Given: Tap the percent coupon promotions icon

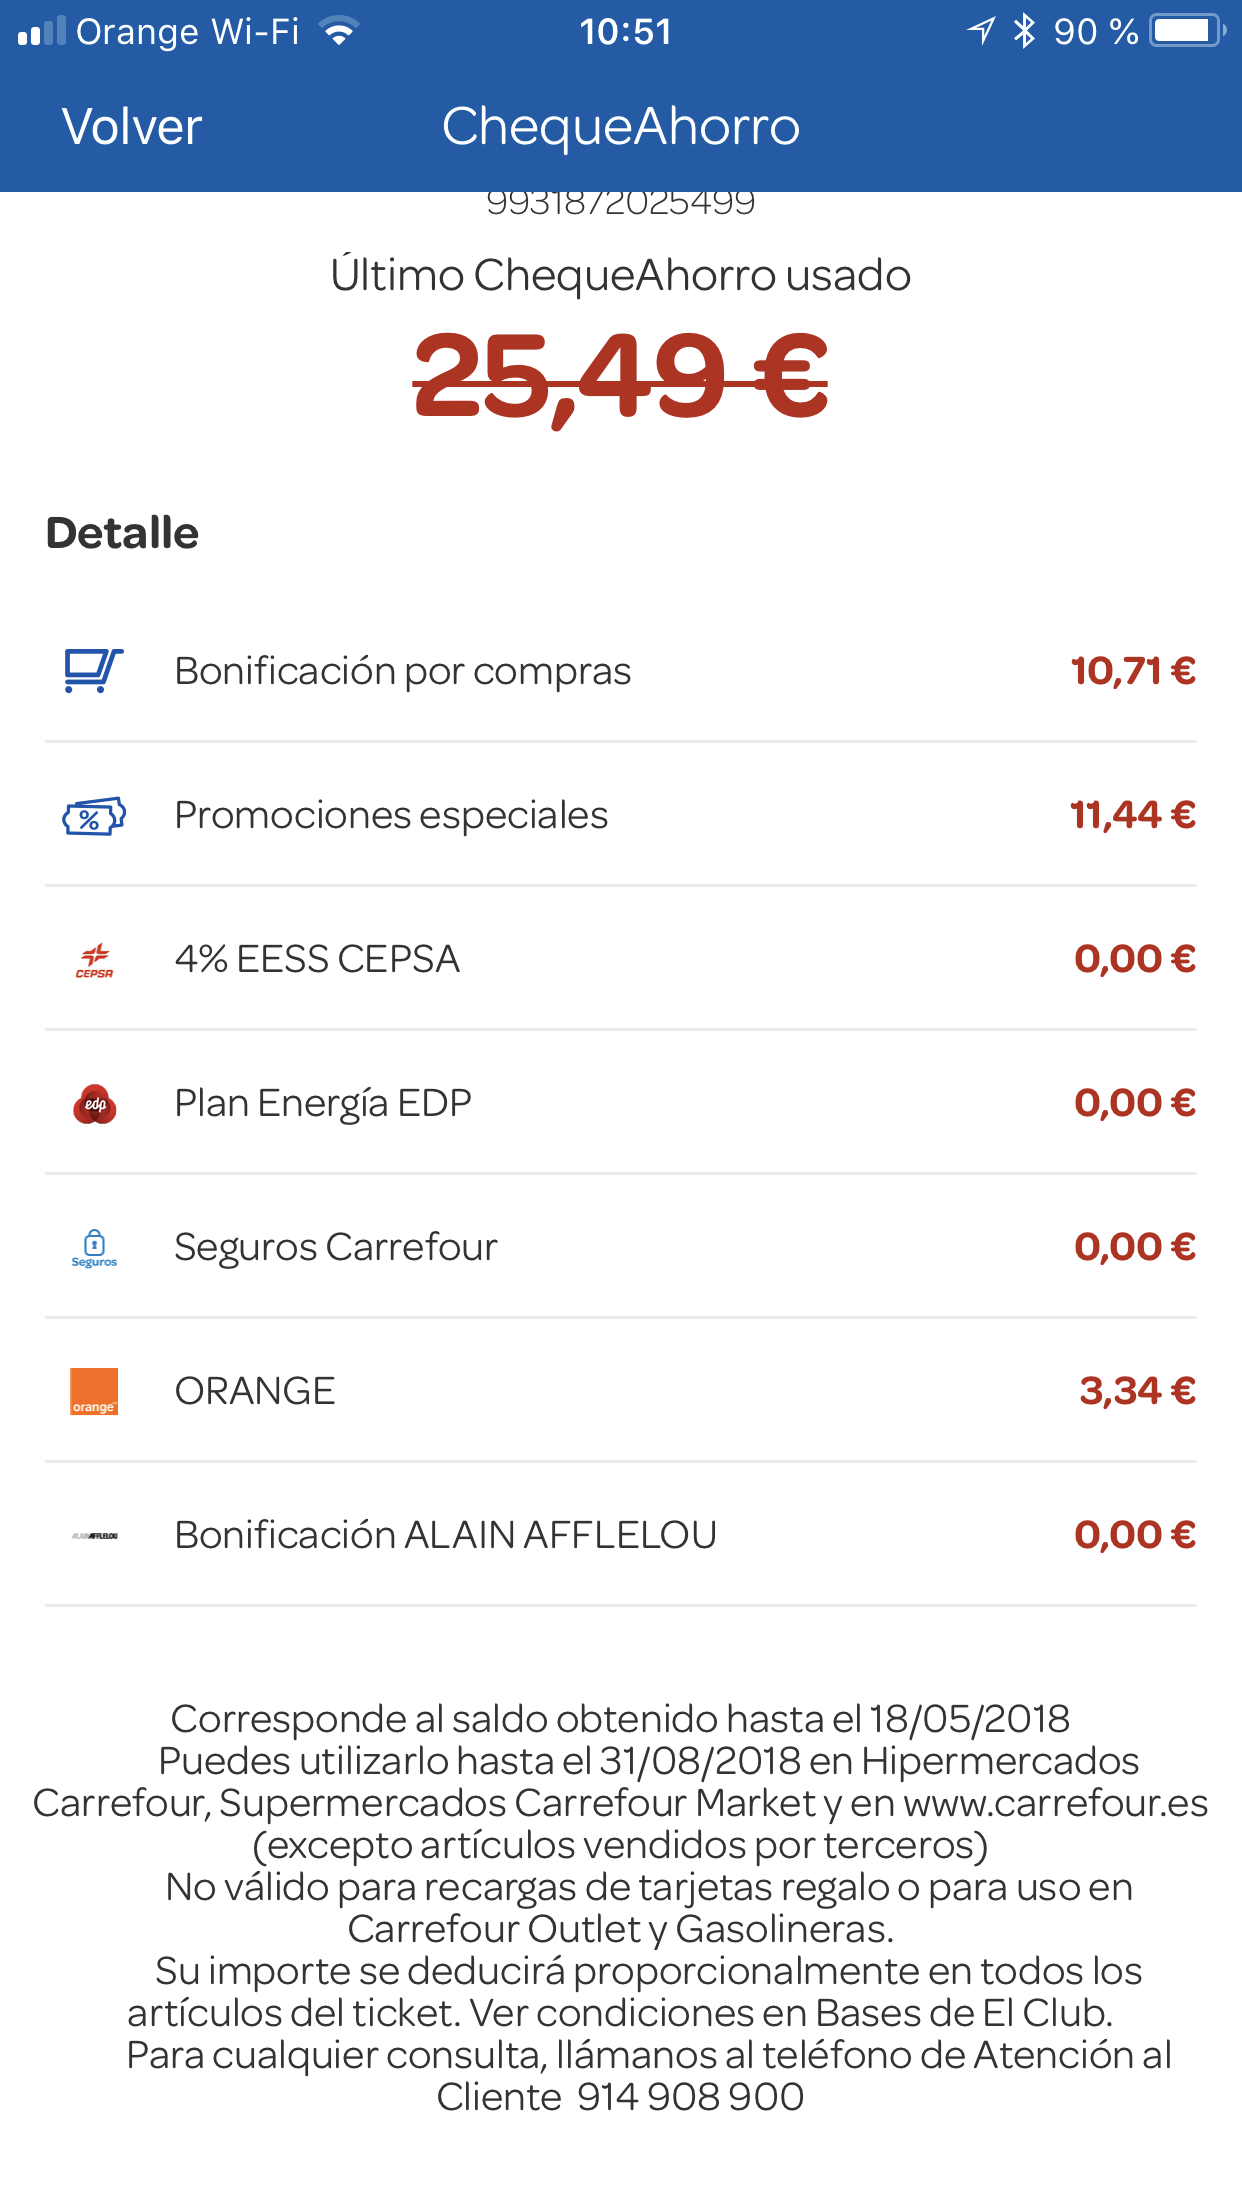Looking at the screenshot, I should pos(94,816).
